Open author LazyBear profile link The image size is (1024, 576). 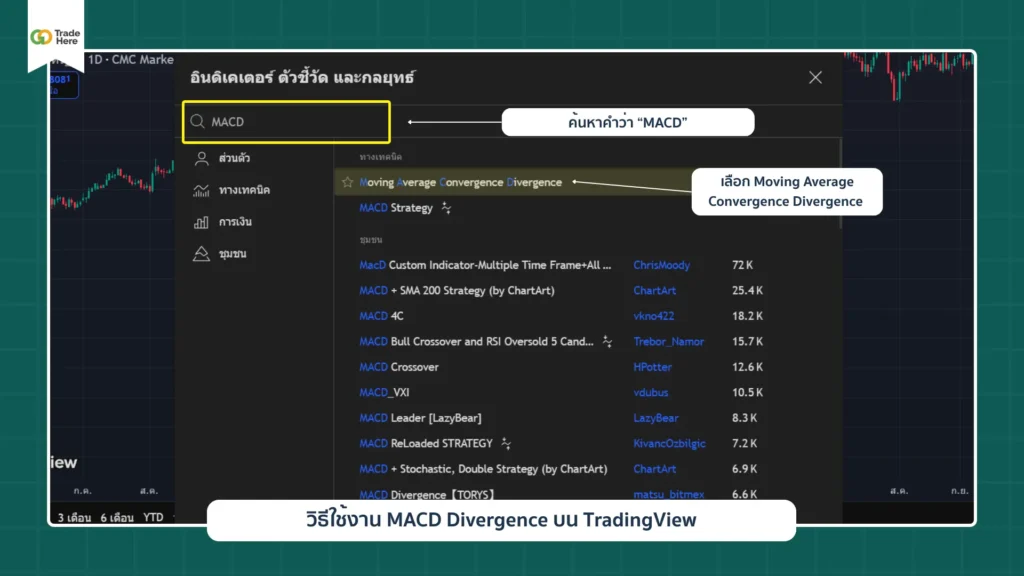click(x=656, y=418)
